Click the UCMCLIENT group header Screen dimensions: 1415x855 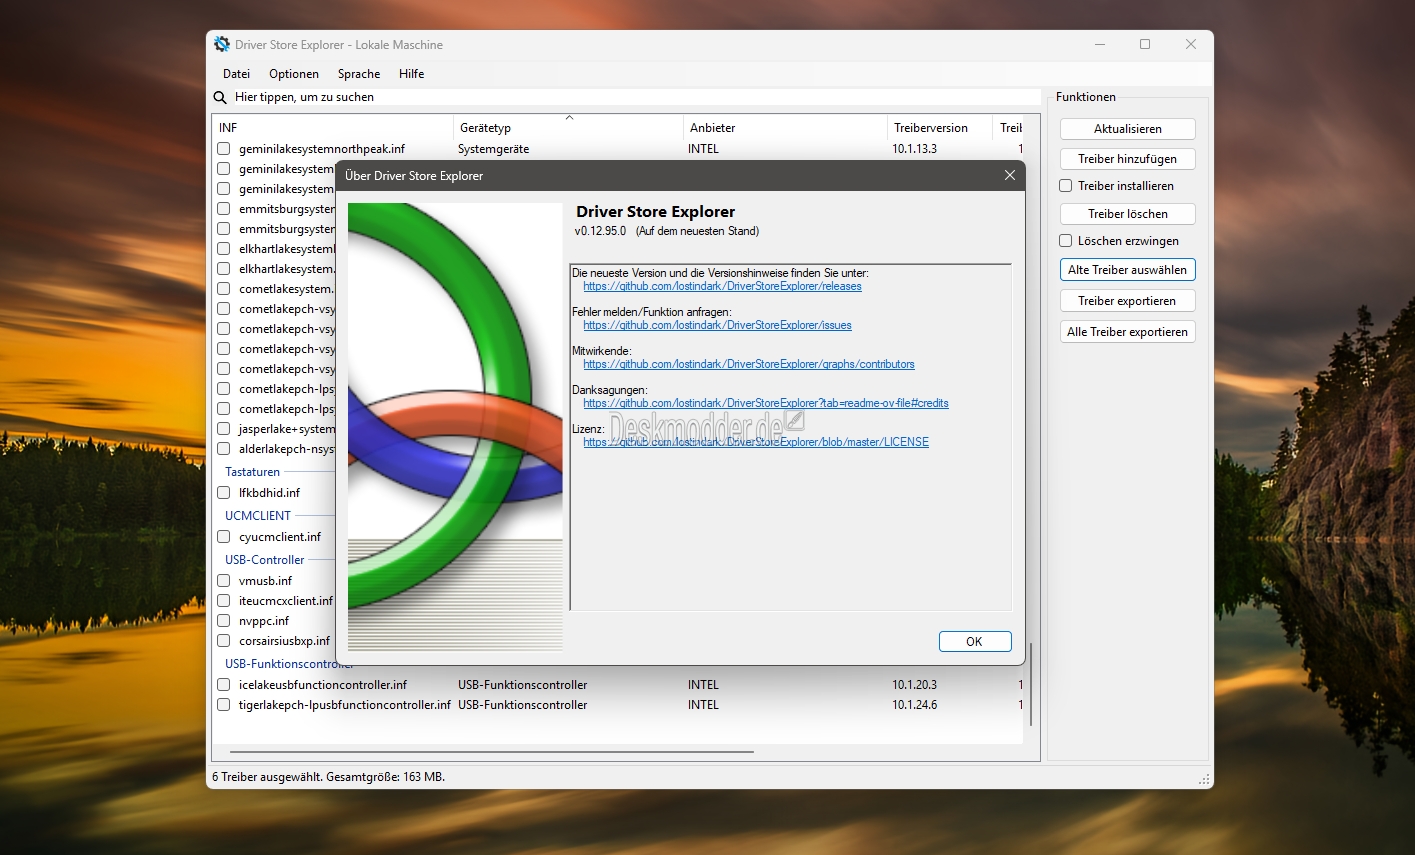(x=258, y=516)
